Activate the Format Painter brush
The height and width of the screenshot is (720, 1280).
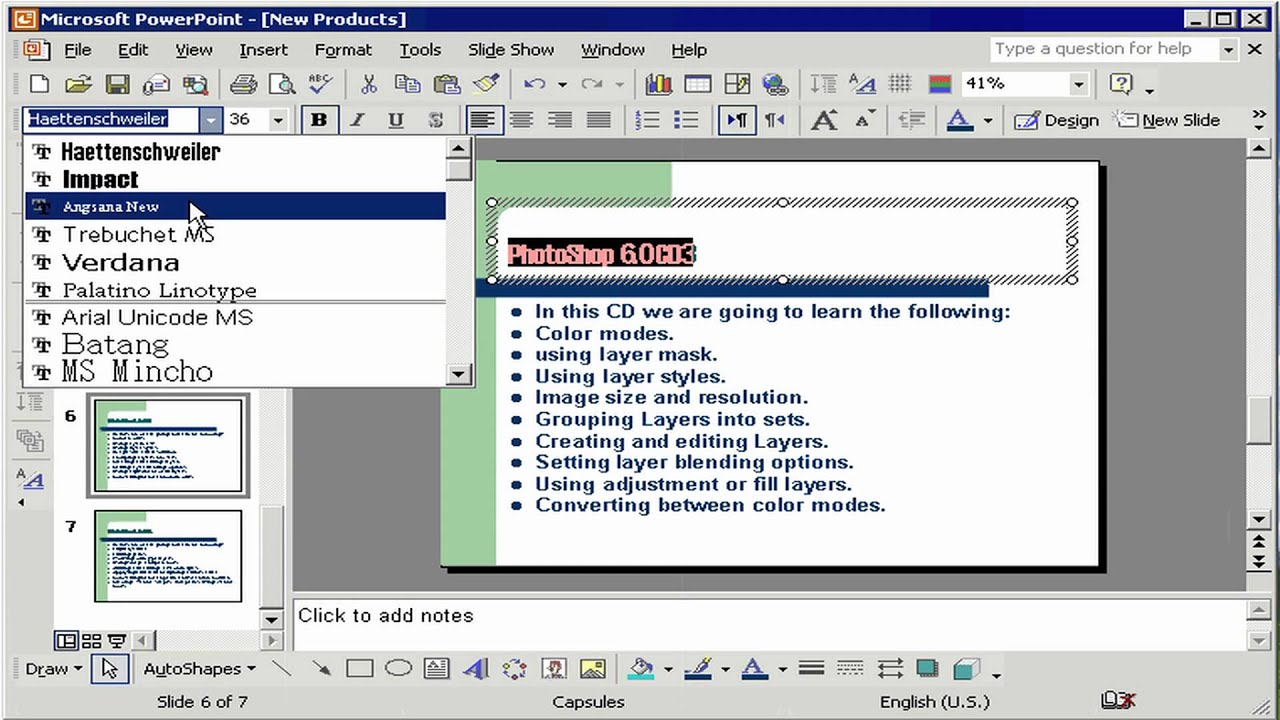point(486,84)
